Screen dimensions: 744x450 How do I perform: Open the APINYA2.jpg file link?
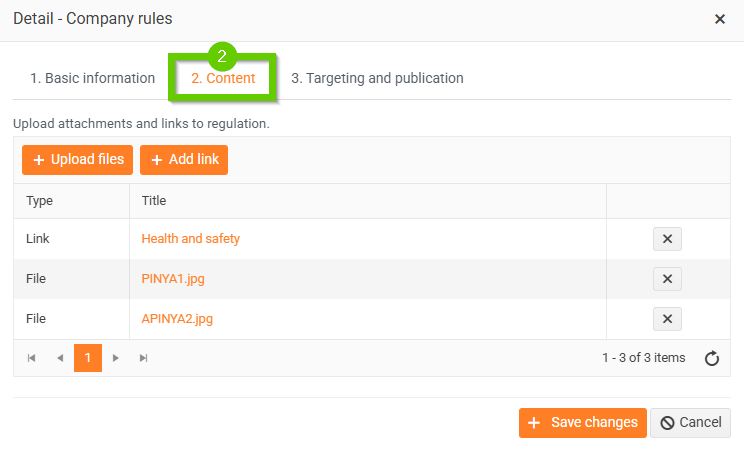(177, 319)
